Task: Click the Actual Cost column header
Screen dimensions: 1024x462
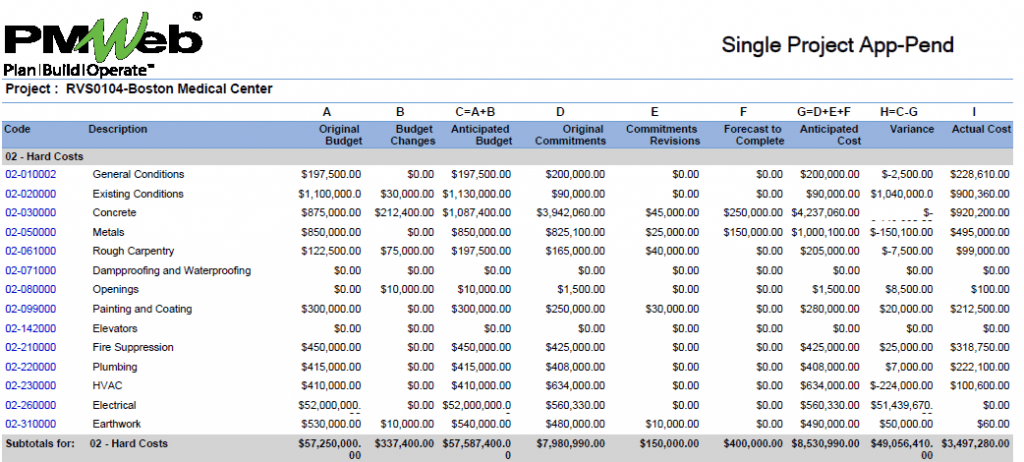Action: click(981, 129)
